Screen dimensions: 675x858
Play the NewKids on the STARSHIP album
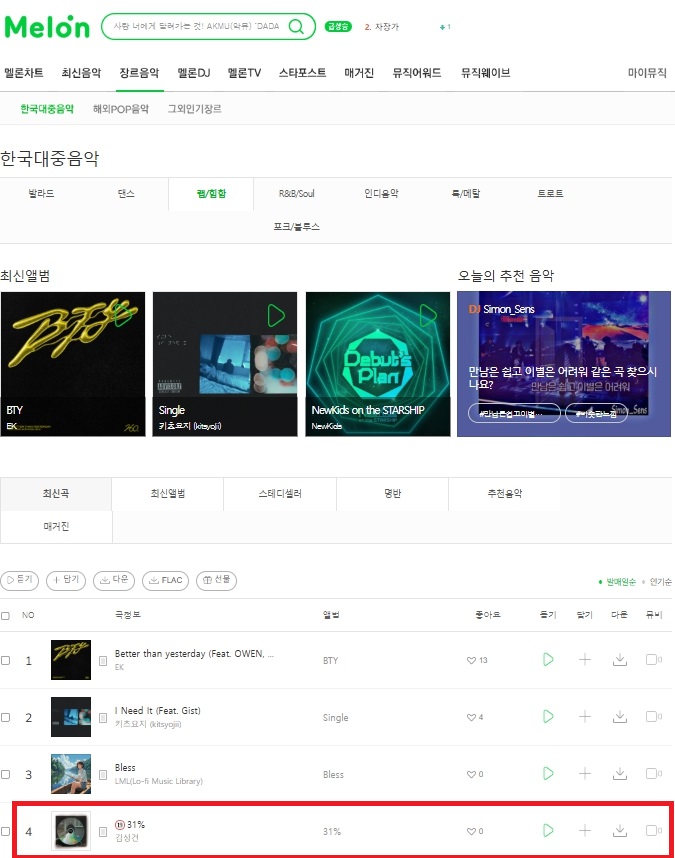[428, 315]
